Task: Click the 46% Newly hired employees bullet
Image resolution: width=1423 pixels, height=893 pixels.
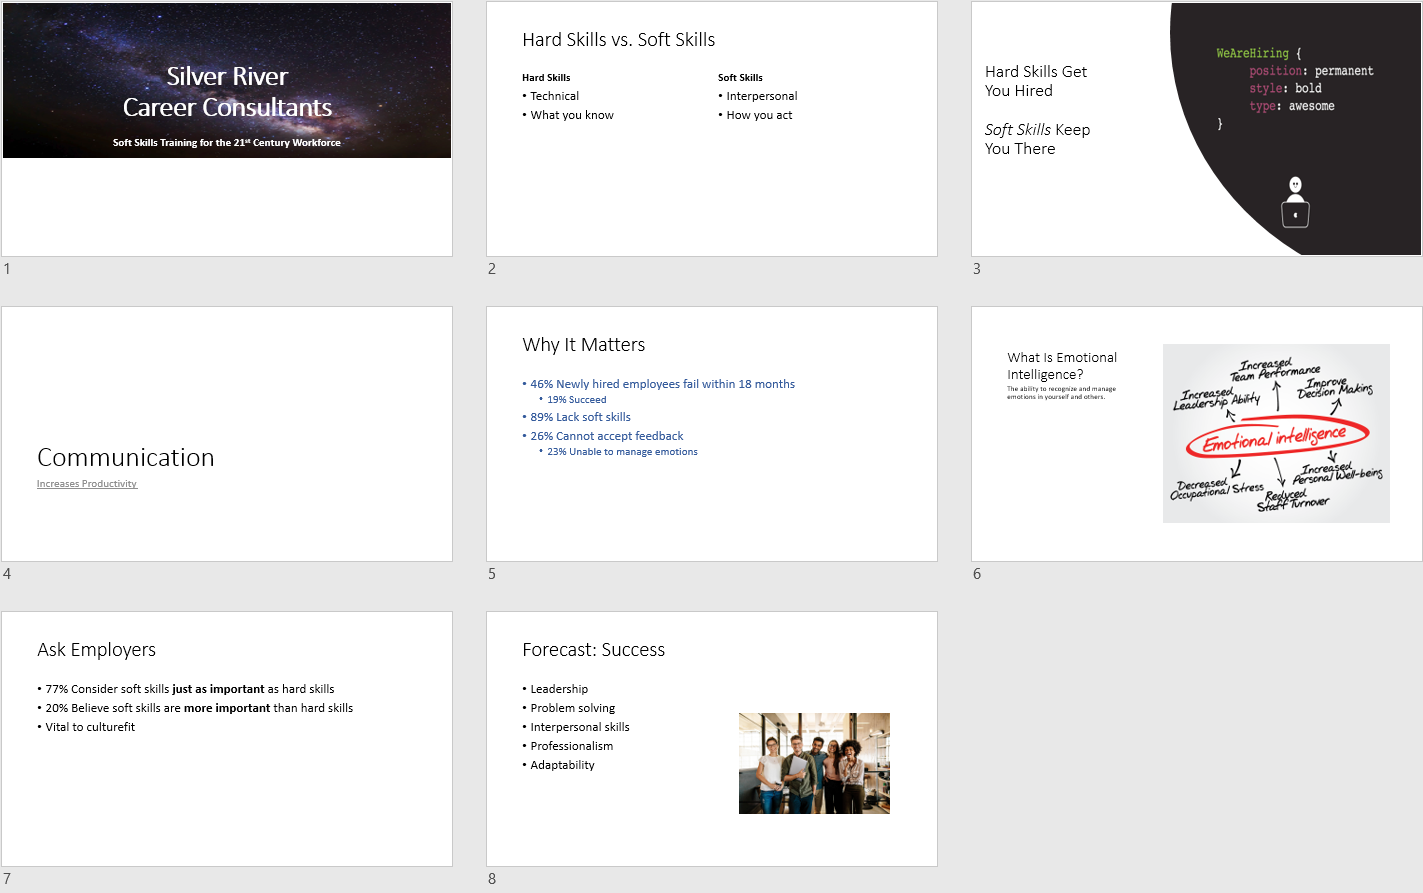Action: (662, 384)
